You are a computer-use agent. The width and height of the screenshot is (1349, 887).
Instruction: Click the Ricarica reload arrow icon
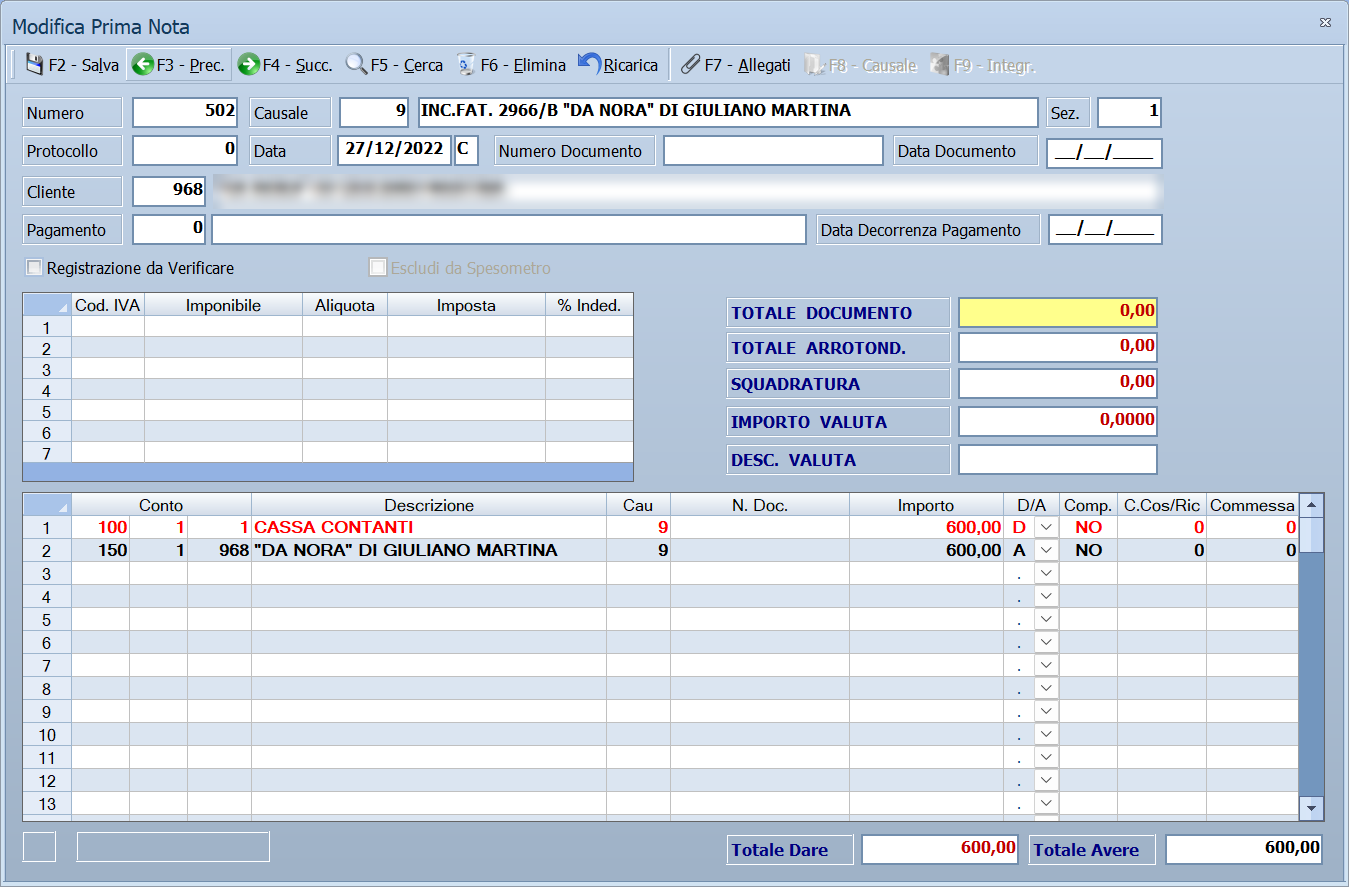click(590, 65)
